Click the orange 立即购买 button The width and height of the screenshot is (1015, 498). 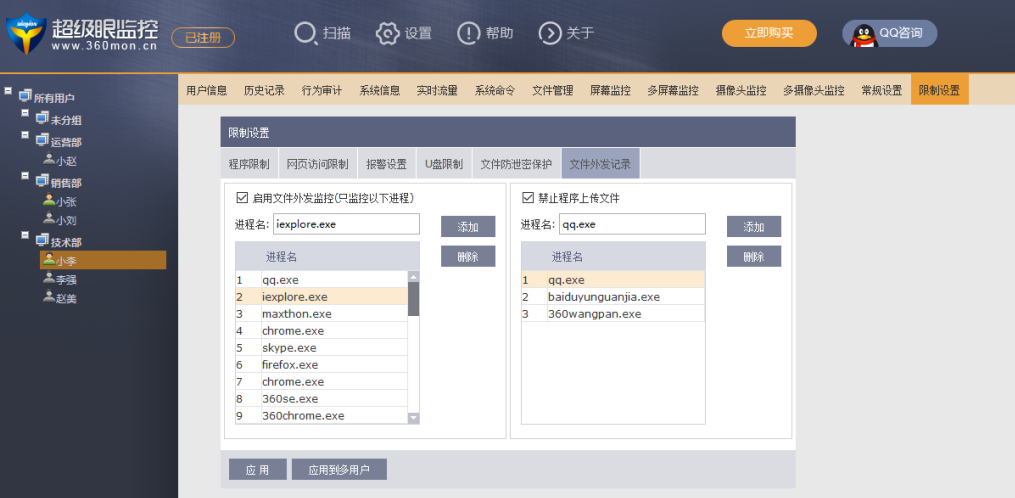(x=769, y=33)
